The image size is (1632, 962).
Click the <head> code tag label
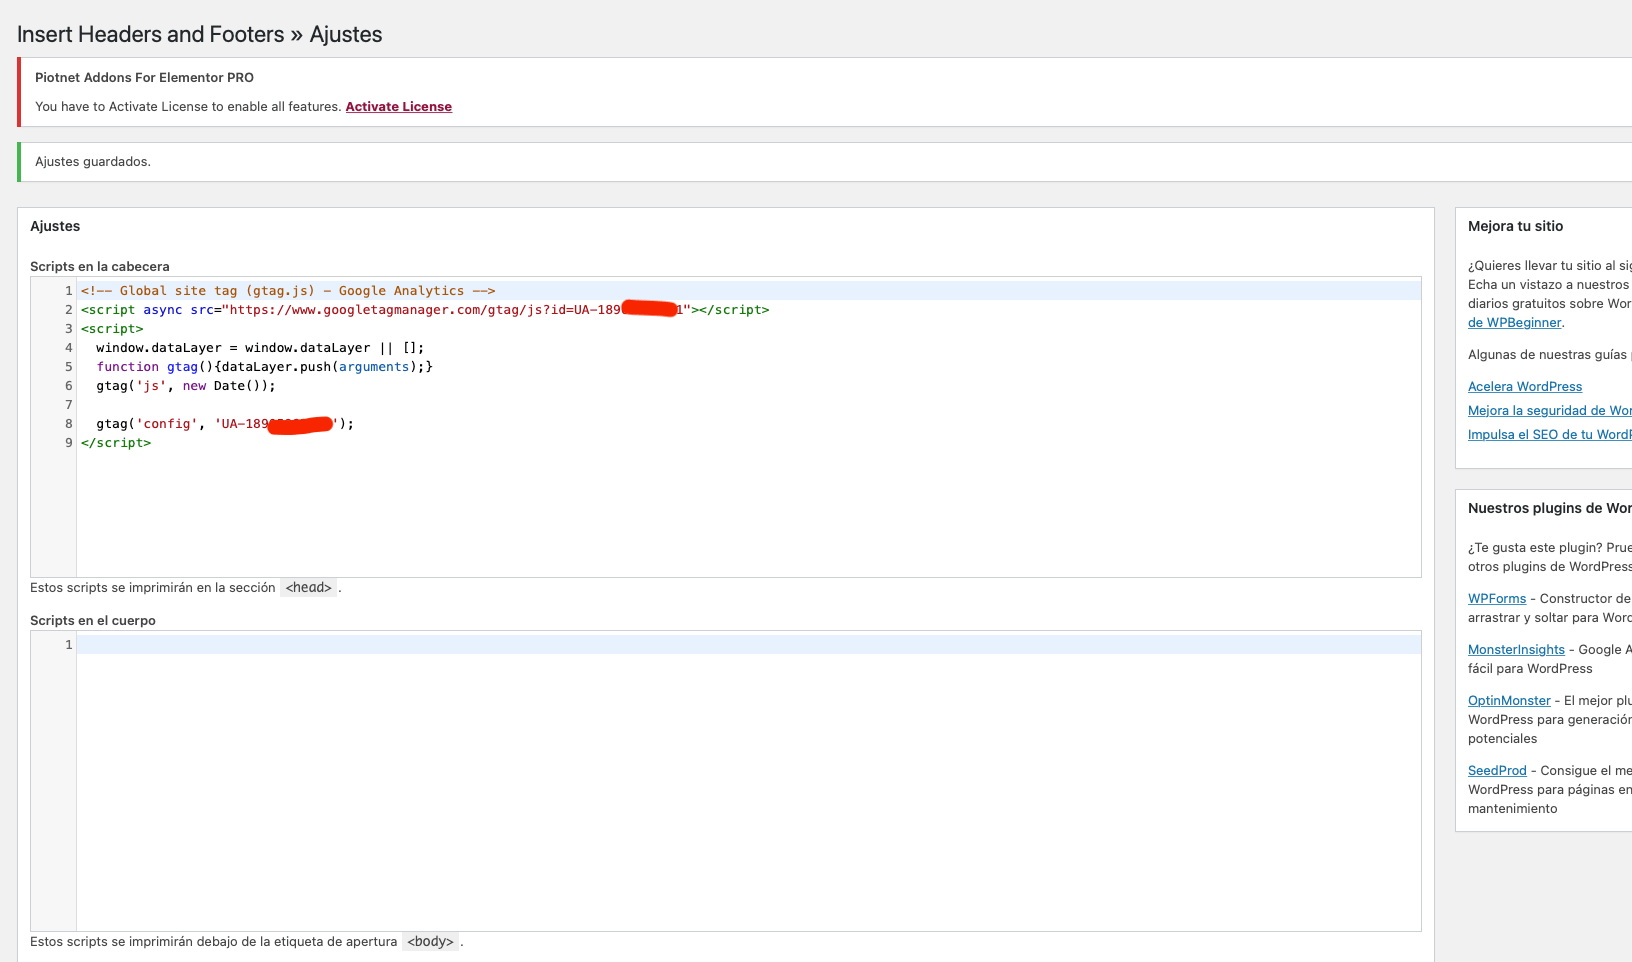[308, 588]
